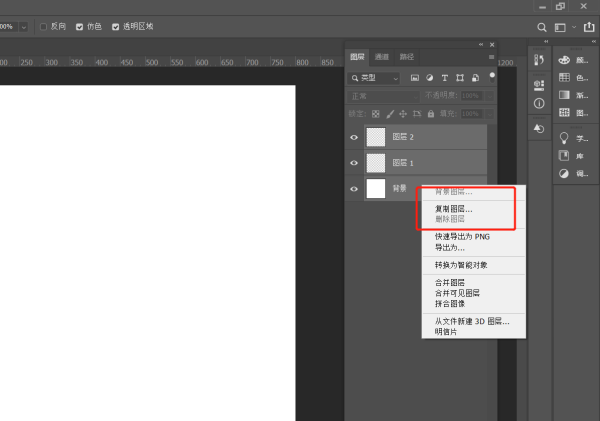Open the Gradients panel icon
Viewport: 600px width, 421px height.
point(564,95)
